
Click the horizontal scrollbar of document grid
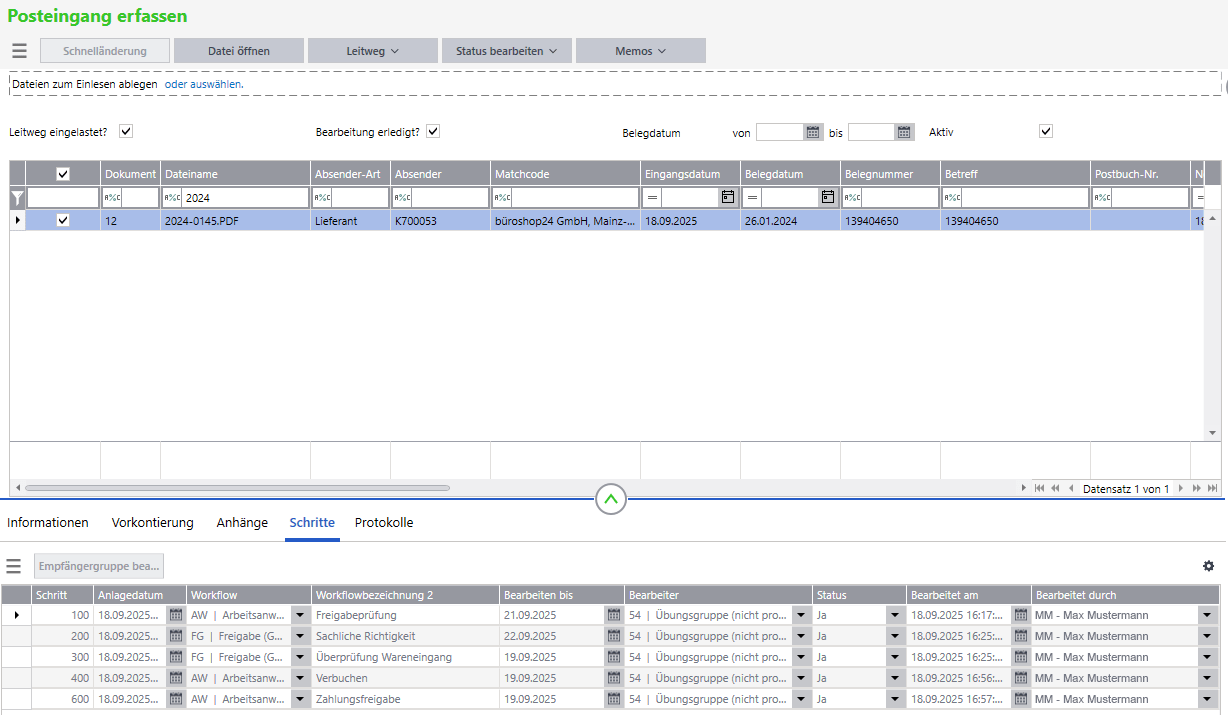tap(238, 488)
